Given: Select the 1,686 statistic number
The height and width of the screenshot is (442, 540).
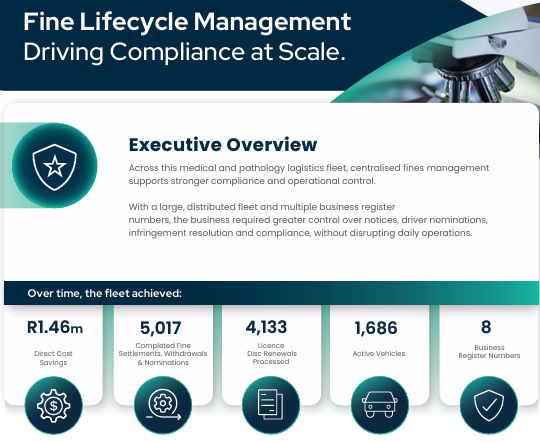Looking at the screenshot, I should (x=376, y=328).
